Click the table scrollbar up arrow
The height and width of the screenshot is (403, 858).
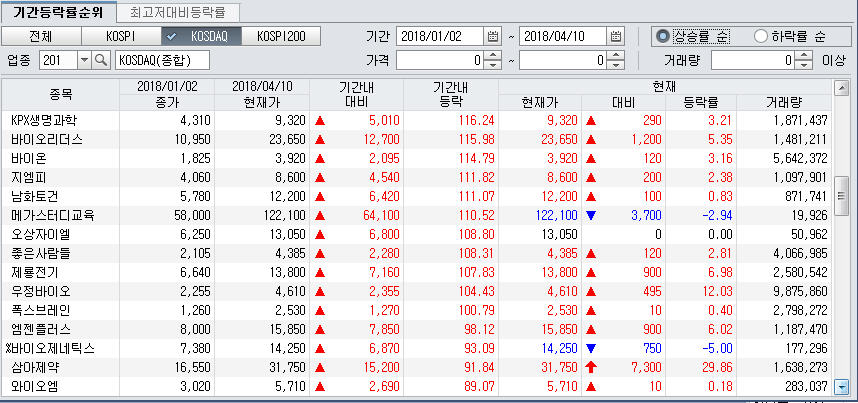840,88
